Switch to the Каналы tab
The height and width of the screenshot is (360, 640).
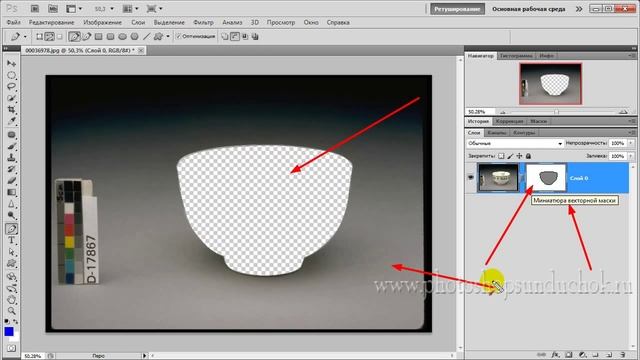pyautogui.click(x=496, y=133)
